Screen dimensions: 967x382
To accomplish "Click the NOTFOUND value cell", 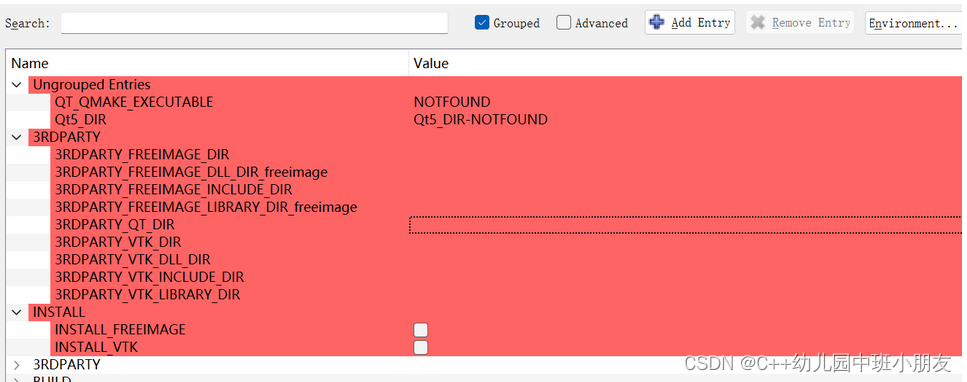I will point(452,102).
